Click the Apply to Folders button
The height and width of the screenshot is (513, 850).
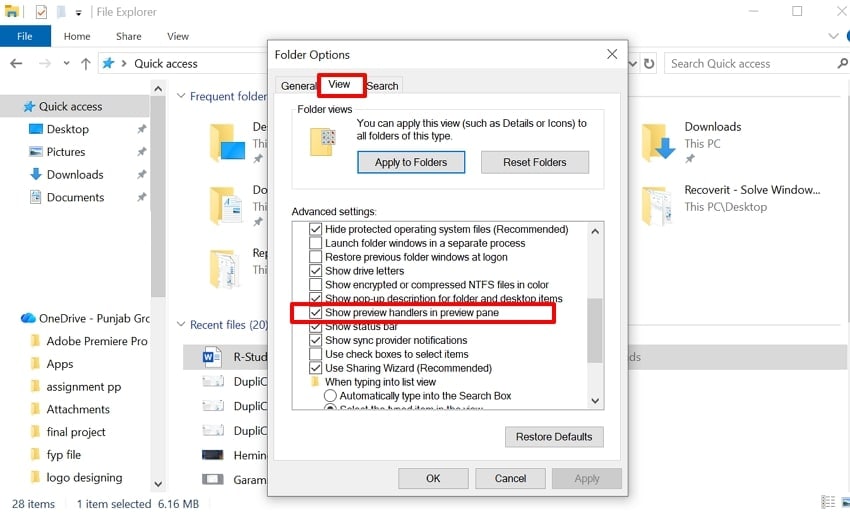(411, 162)
